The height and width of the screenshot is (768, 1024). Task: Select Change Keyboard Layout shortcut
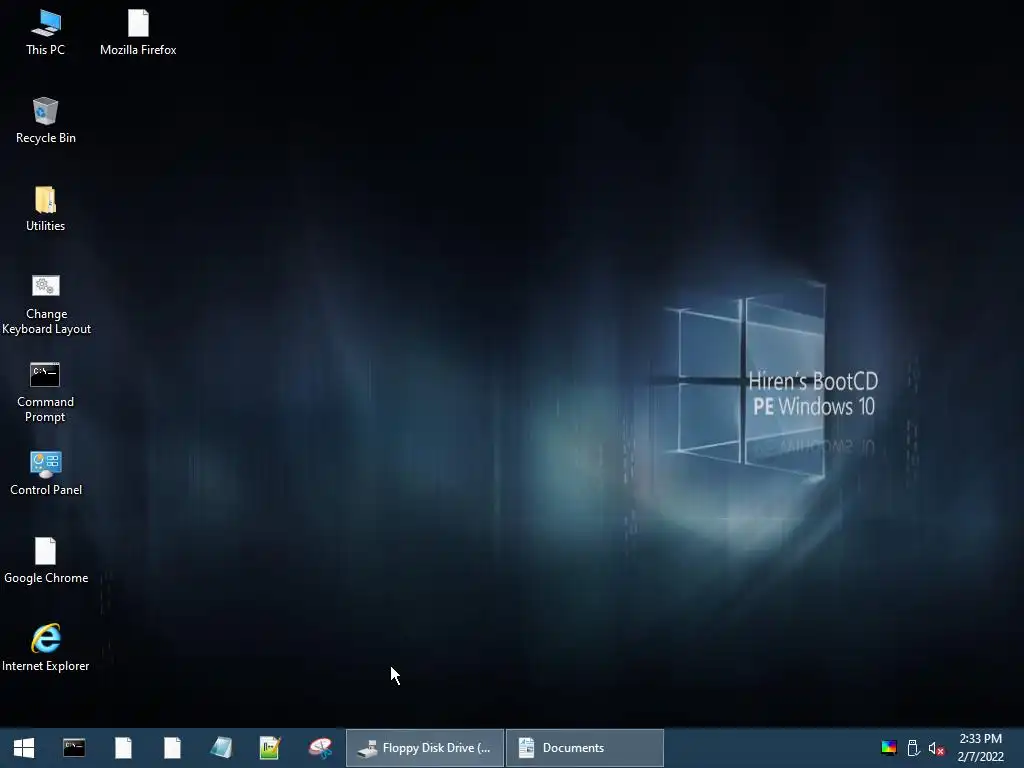pyautogui.click(x=46, y=304)
